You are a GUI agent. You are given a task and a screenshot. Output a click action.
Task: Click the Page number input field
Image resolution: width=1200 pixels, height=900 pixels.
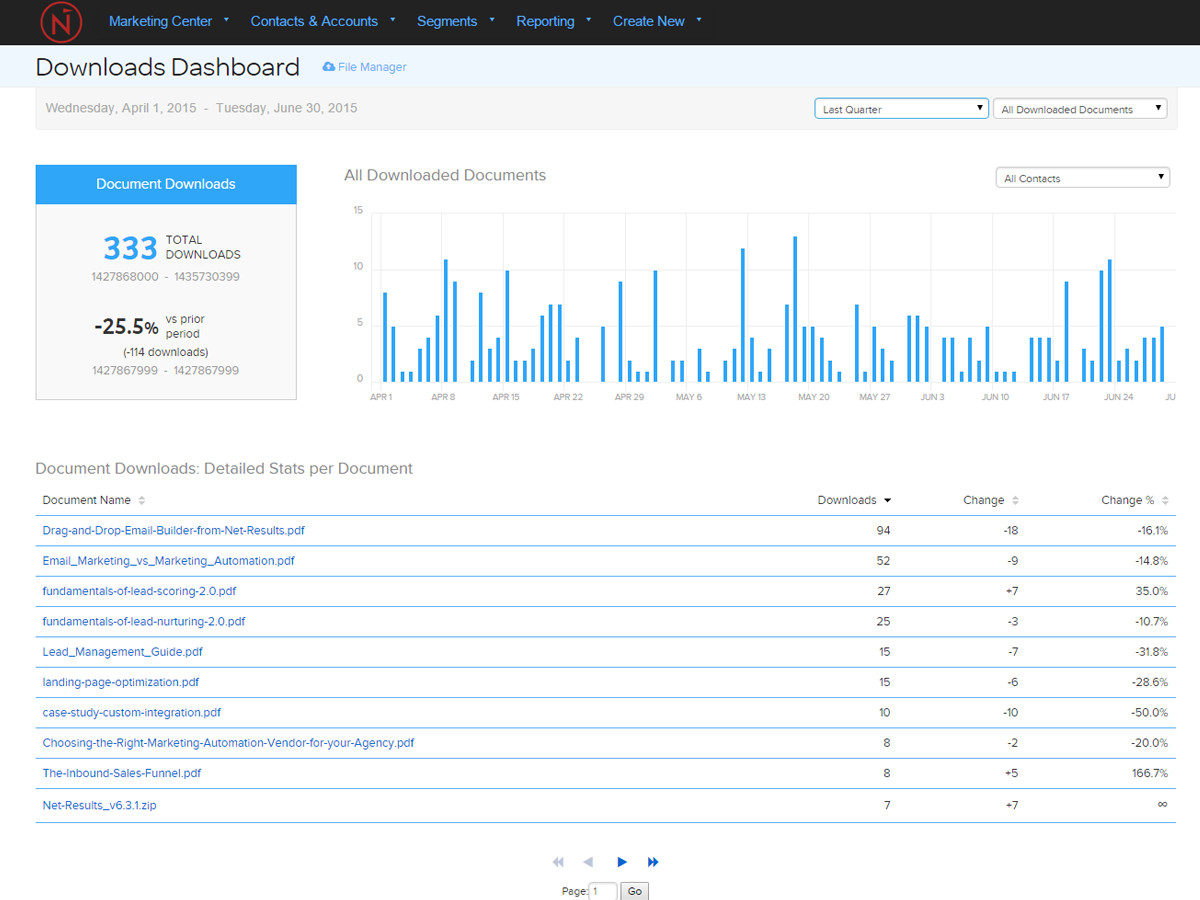click(x=603, y=891)
